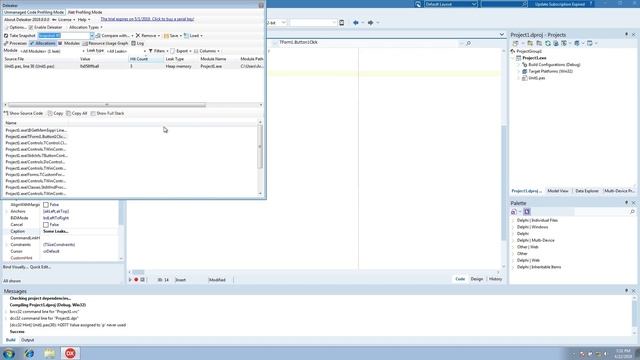Screen dimensions: 640x360
Task: Click the Compare with icon
Action: [98, 36]
